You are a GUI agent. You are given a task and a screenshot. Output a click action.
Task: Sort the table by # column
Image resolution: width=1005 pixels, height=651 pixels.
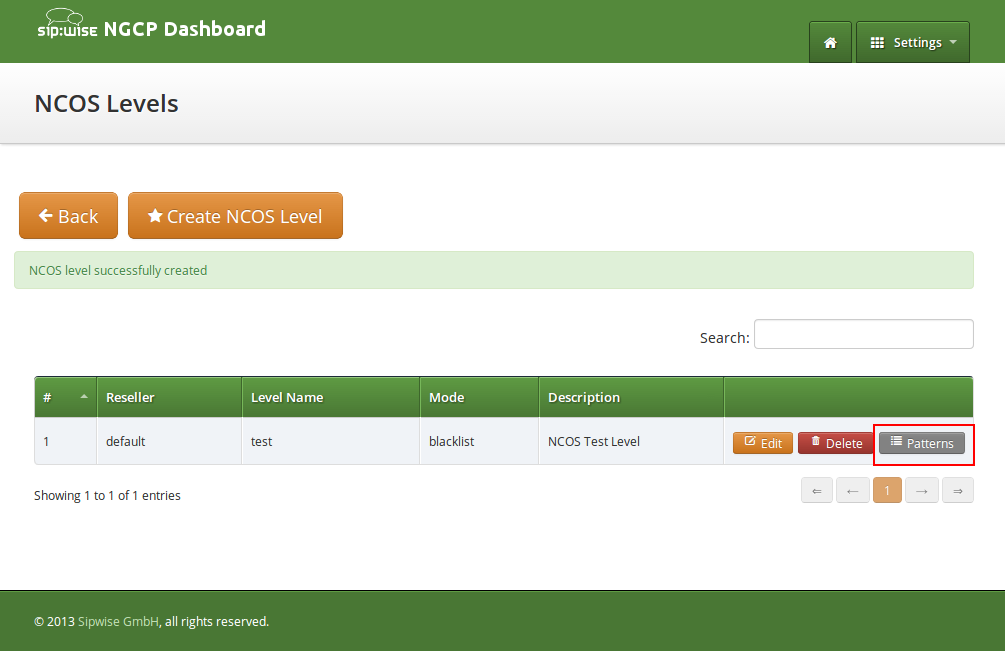pyautogui.click(x=65, y=397)
